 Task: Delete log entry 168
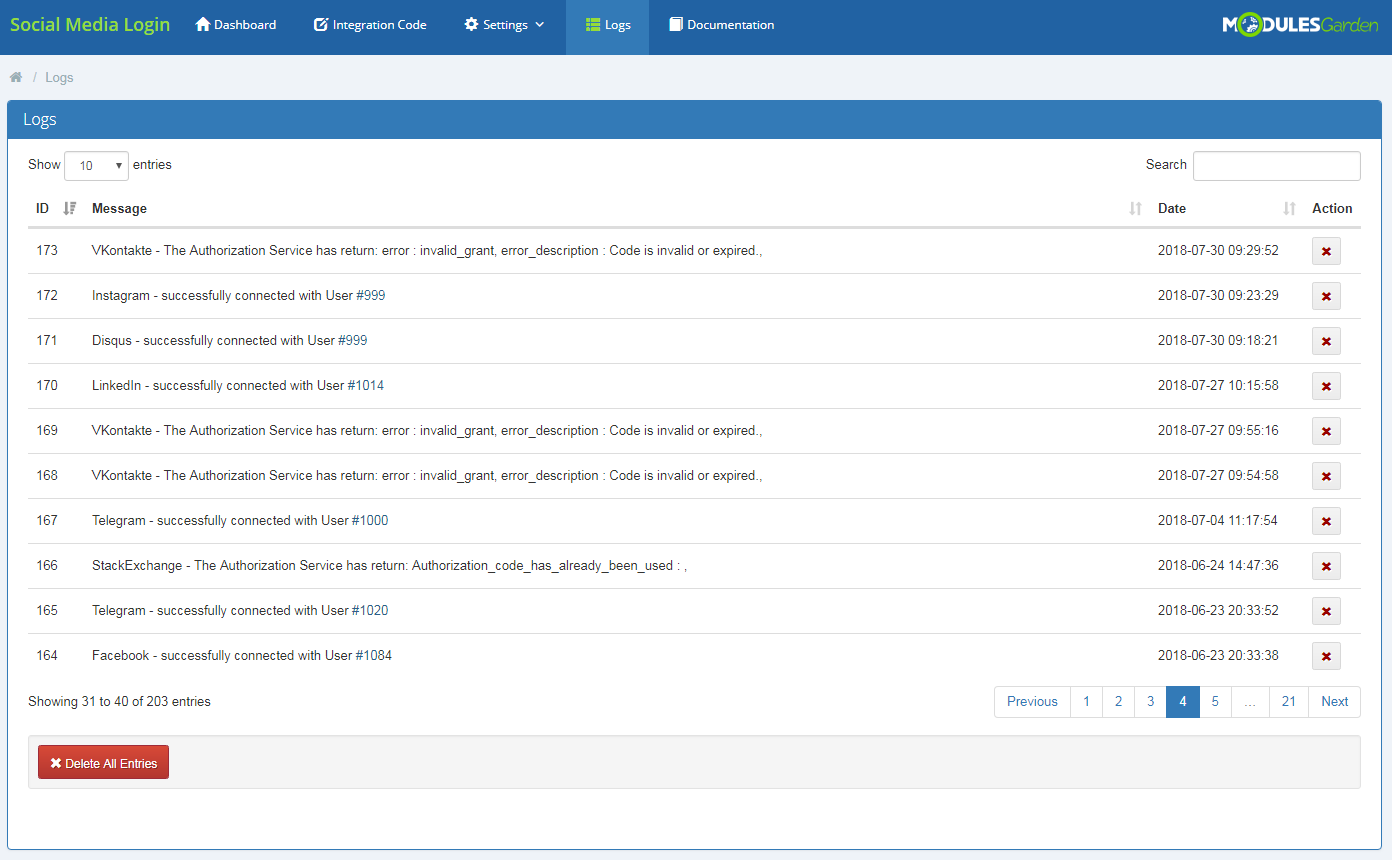(x=1326, y=476)
